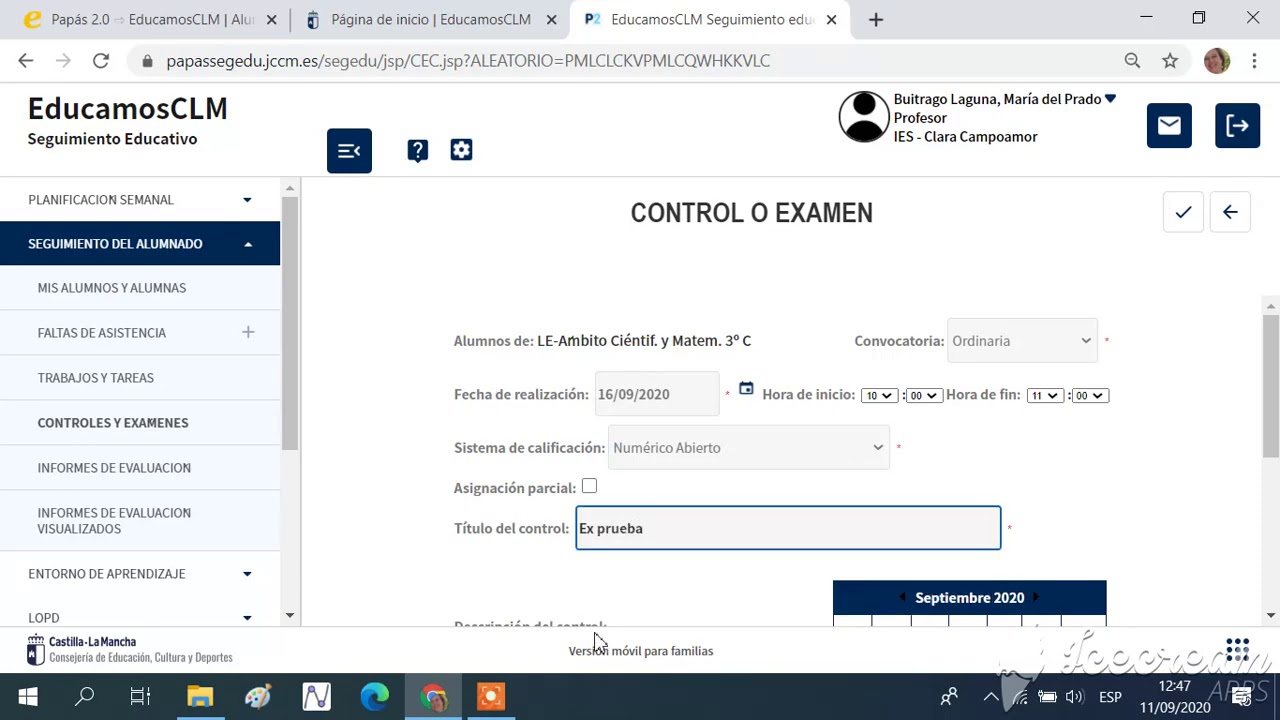Close the EducamosCLM Seguimiento tab

(831, 19)
